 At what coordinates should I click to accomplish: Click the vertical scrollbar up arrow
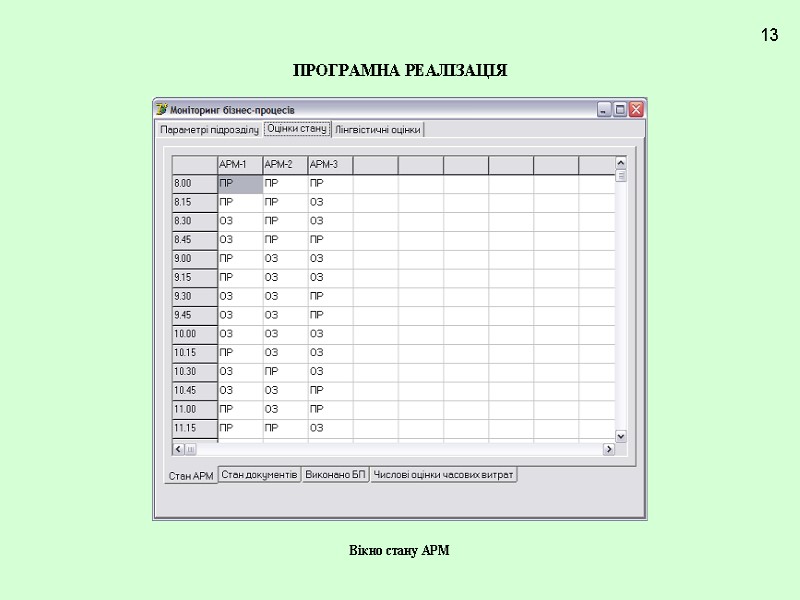pos(621,163)
